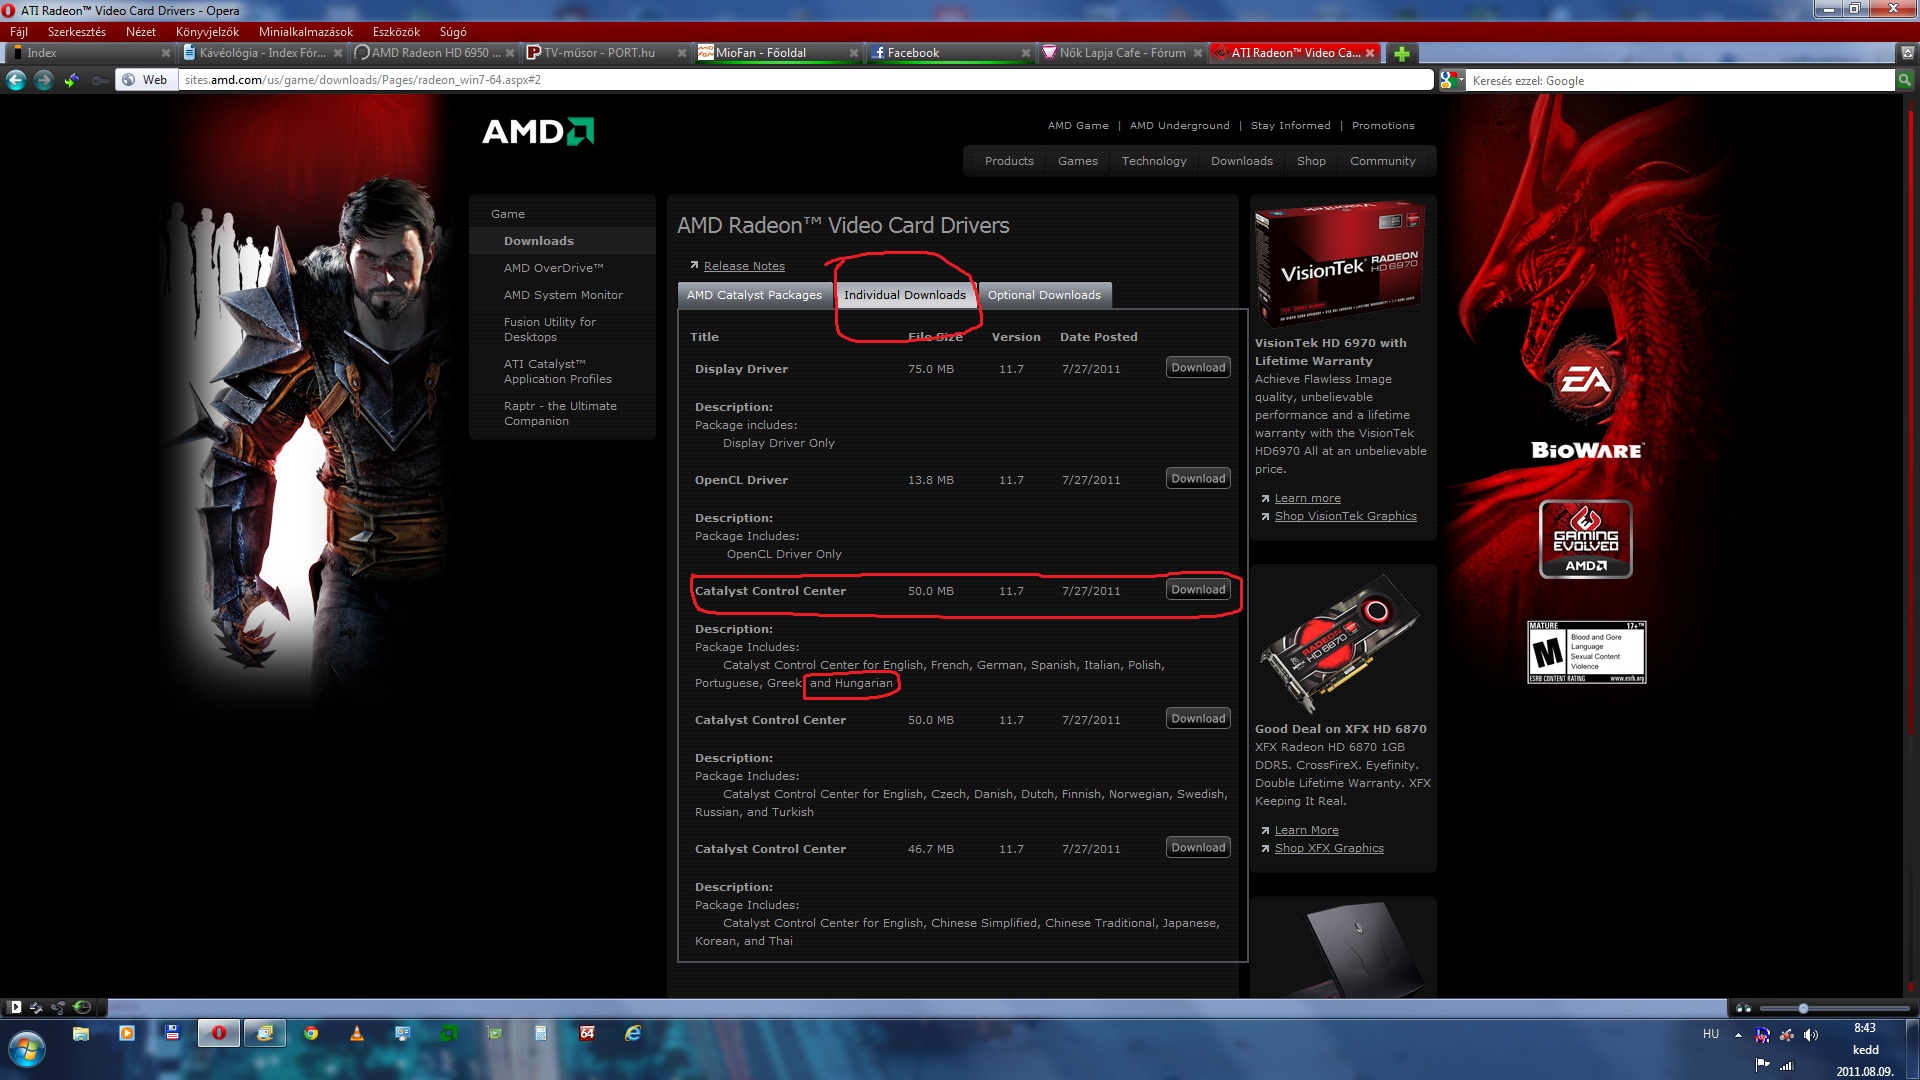This screenshot has width=1920, height=1080.
Task: Click the VisionTek HD 6970 product image
Action: coord(1340,265)
